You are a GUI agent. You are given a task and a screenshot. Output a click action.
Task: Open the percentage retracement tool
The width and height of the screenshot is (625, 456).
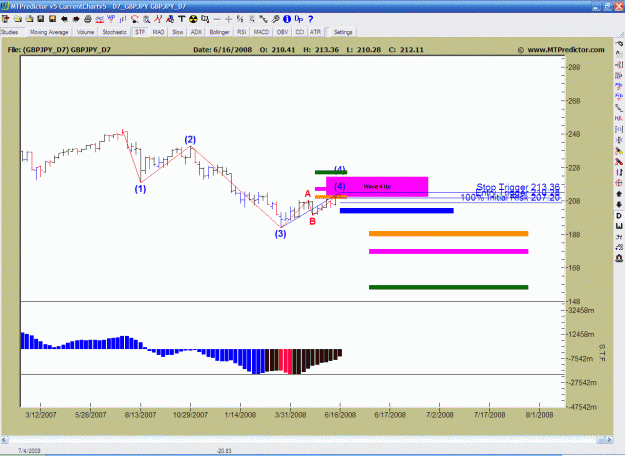coord(240,19)
